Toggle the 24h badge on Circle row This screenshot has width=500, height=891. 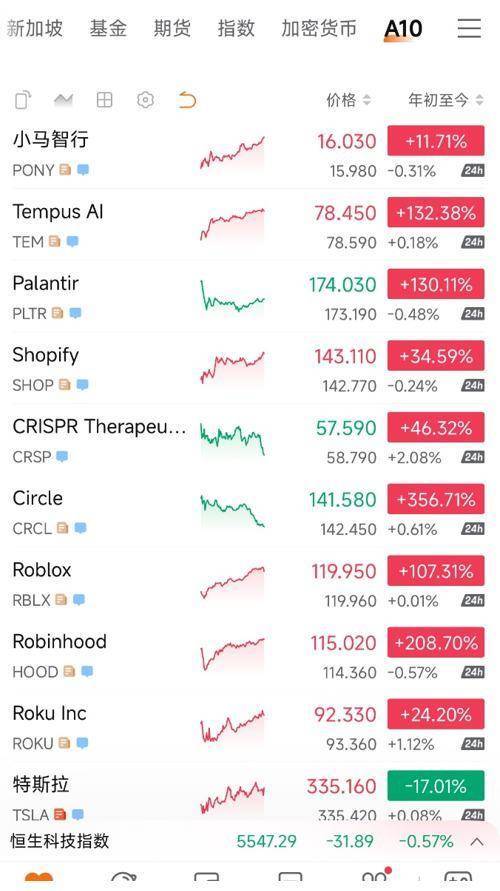point(473,529)
